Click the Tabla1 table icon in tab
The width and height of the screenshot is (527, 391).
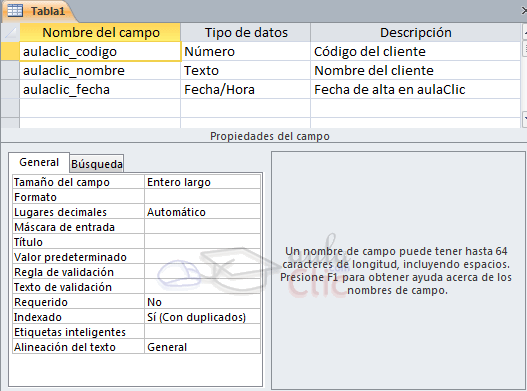tap(15, 11)
